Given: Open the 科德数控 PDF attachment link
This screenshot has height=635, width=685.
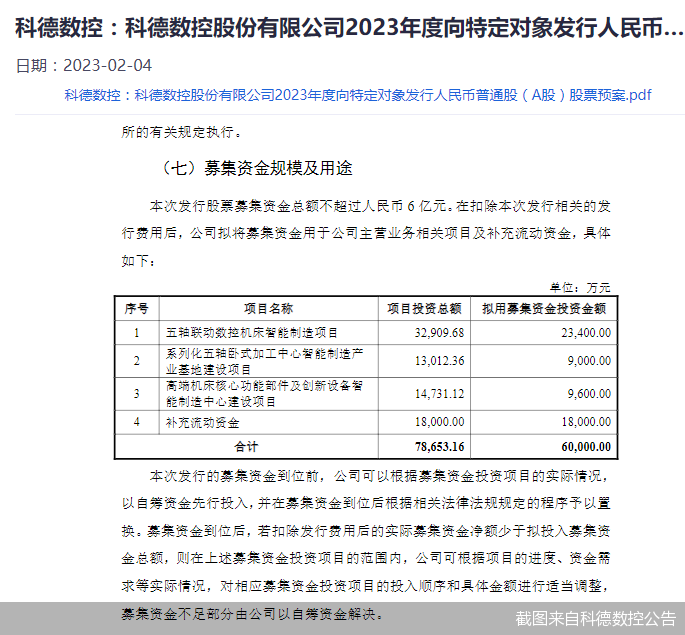Looking at the screenshot, I should point(357,95).
